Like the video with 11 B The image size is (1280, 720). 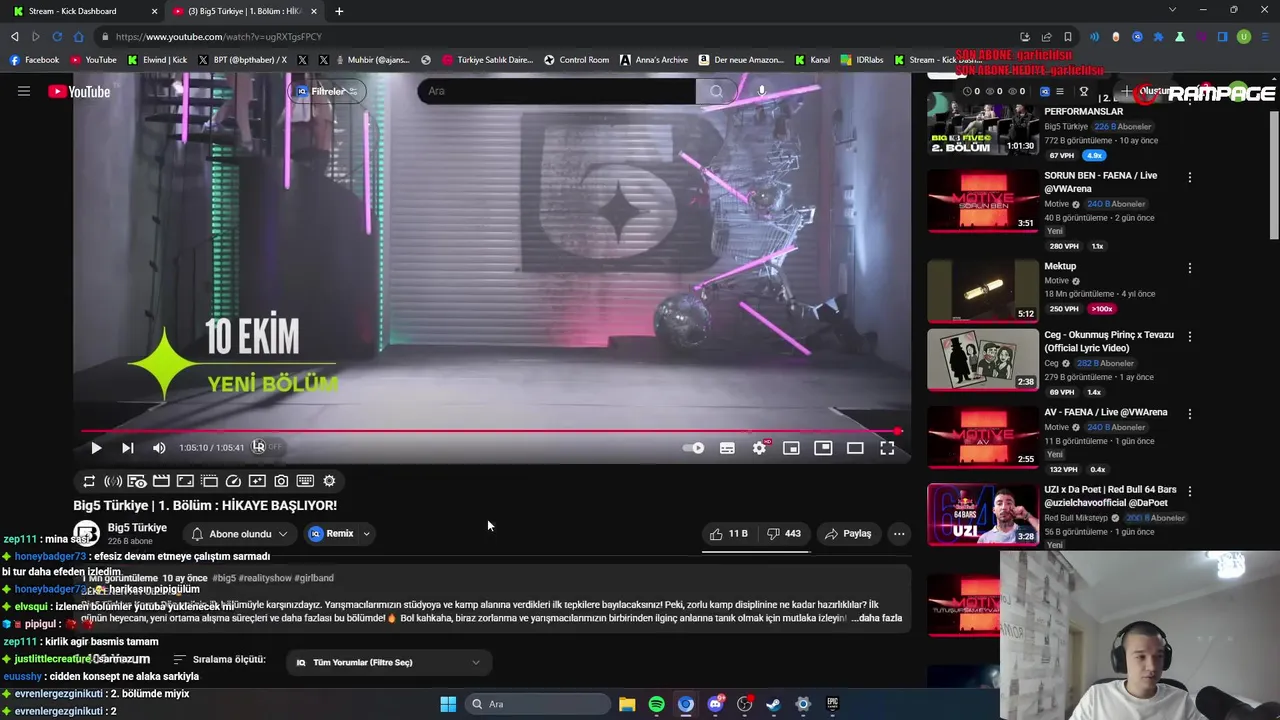(x=729, y=534)
